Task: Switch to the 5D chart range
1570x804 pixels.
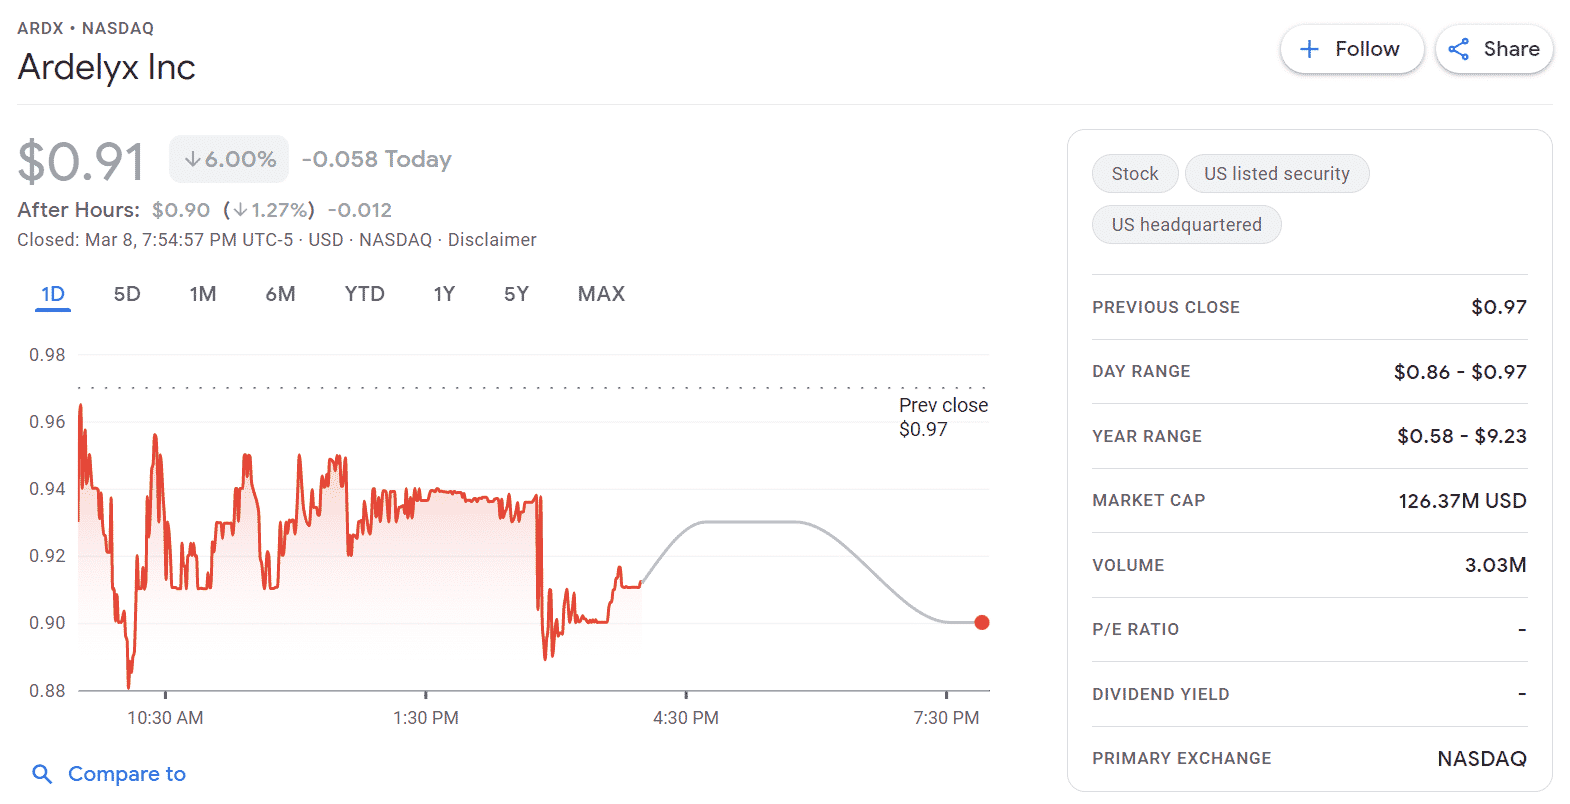Action: pyautogui.click(x=127, y=294)
